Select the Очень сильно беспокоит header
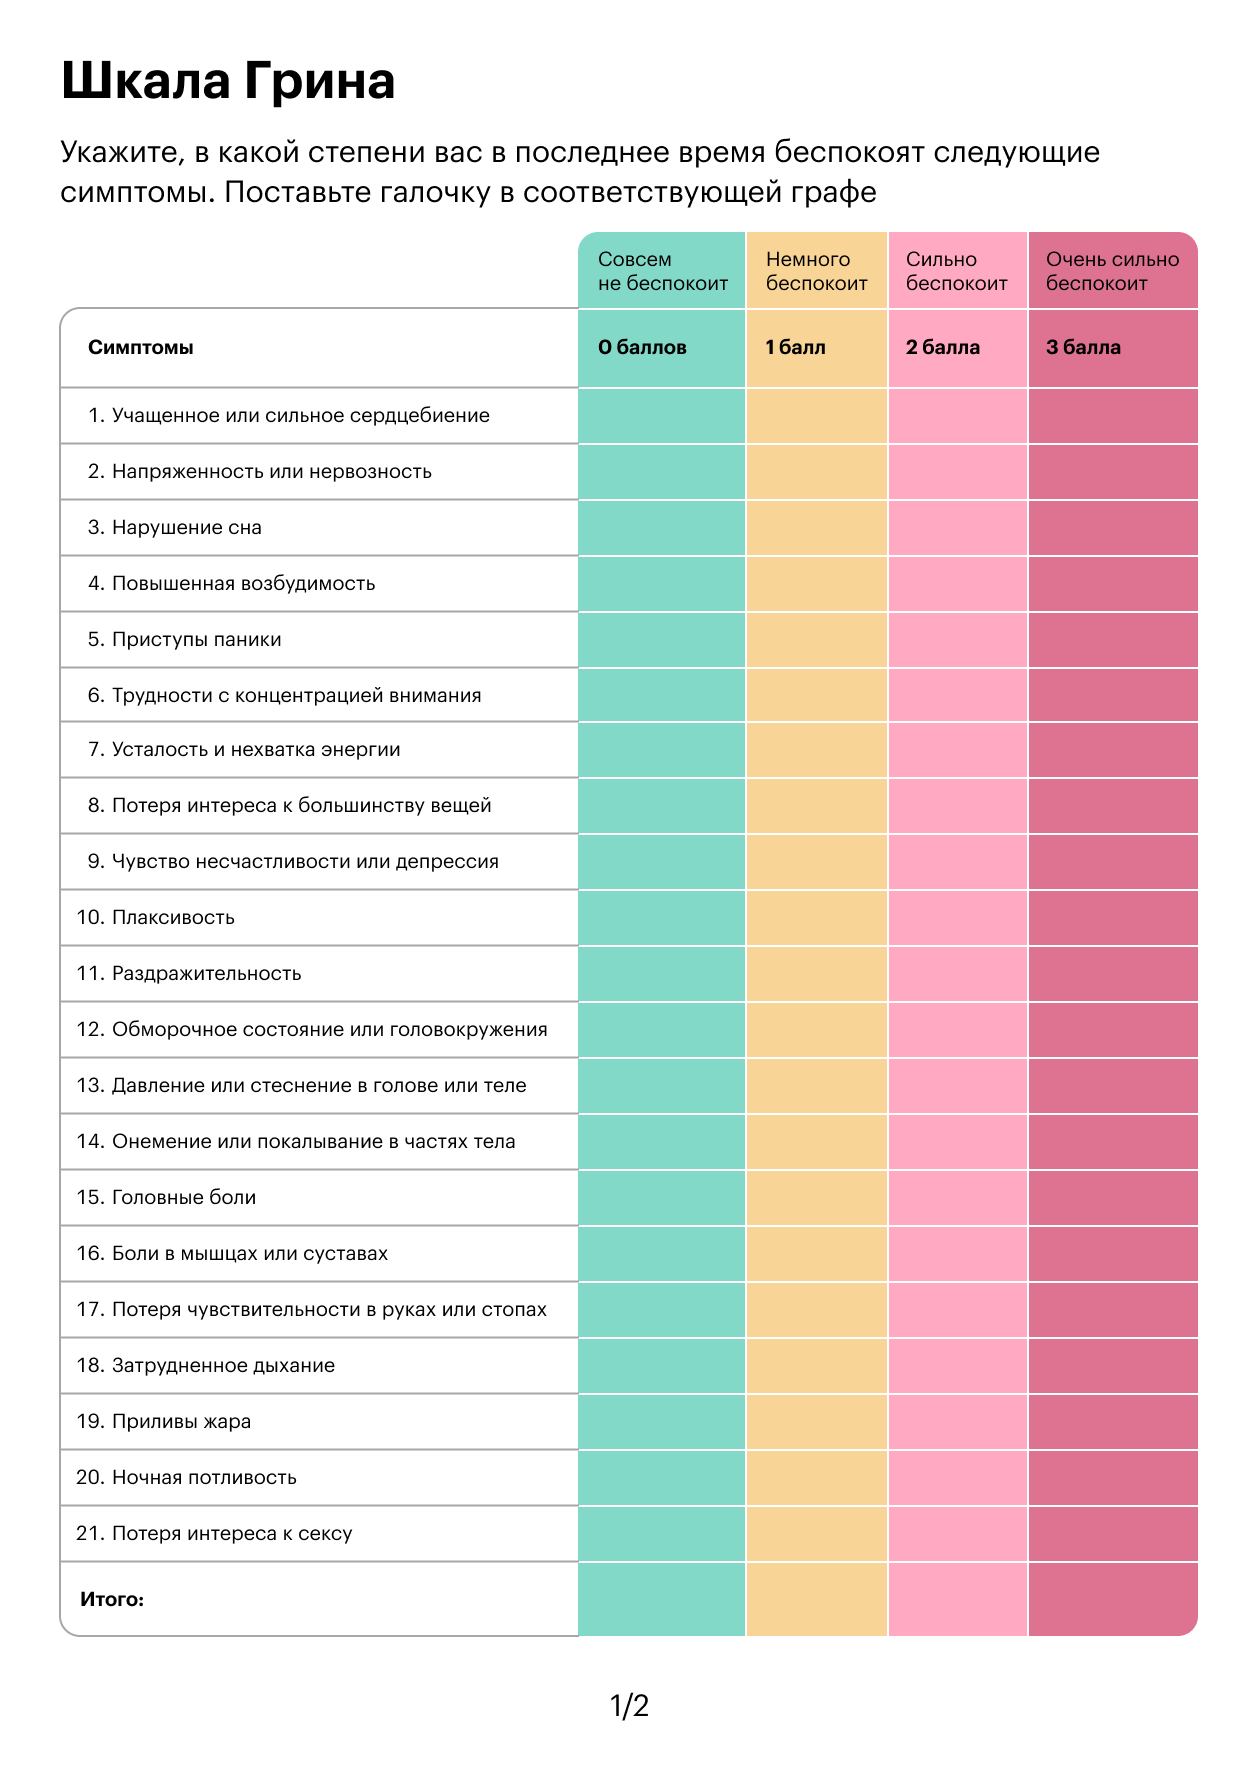1260x1776 pixels. point(1113,270)
